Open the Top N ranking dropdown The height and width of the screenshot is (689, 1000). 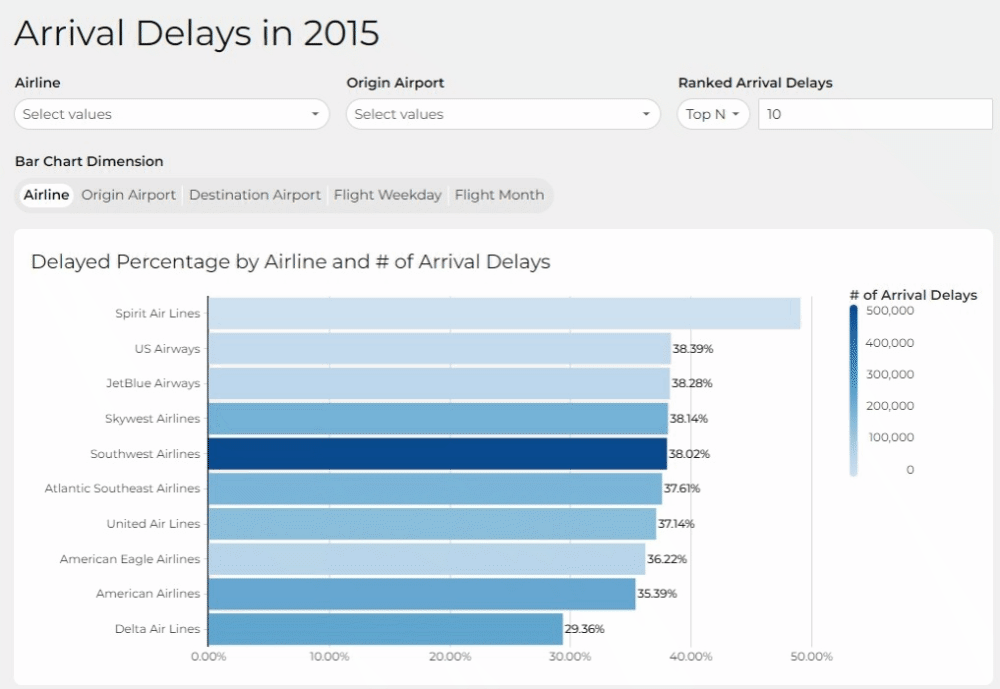click(713, 114)
